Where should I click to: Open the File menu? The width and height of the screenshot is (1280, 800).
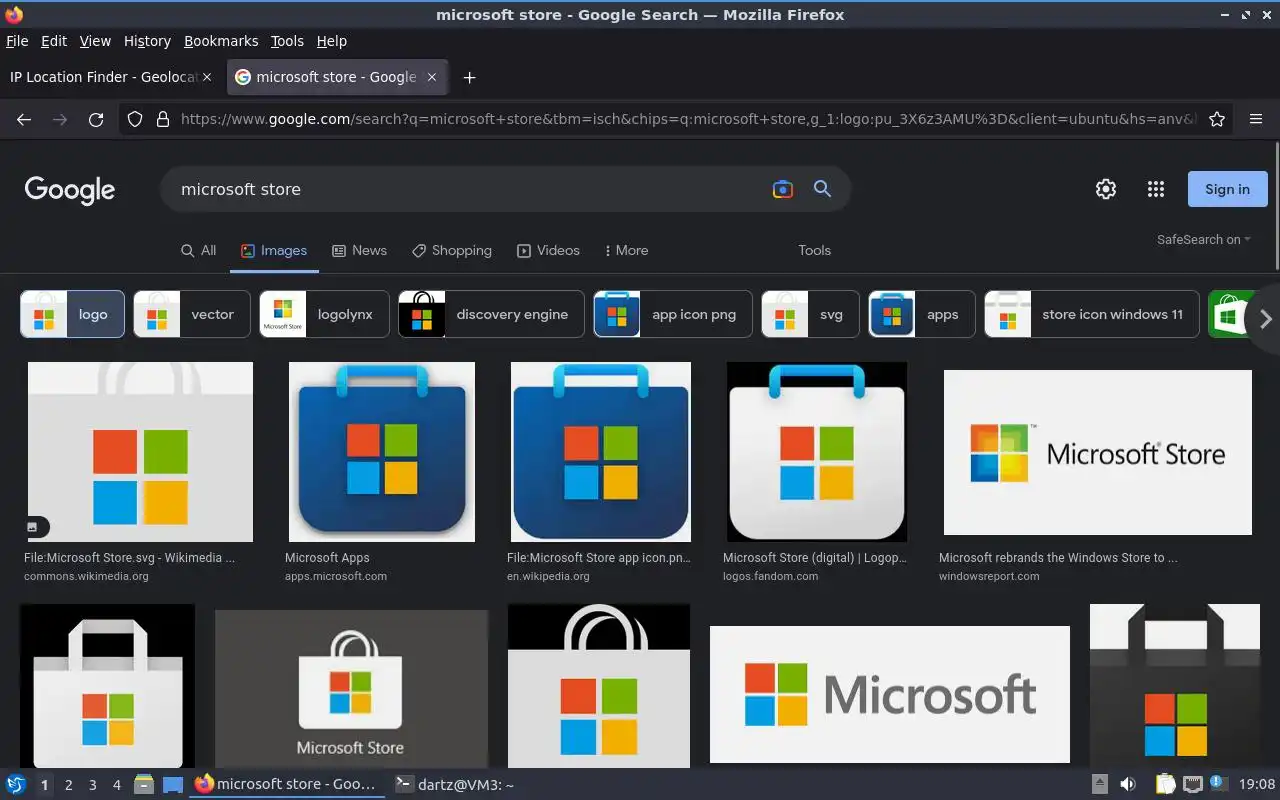tap(17, 41)
